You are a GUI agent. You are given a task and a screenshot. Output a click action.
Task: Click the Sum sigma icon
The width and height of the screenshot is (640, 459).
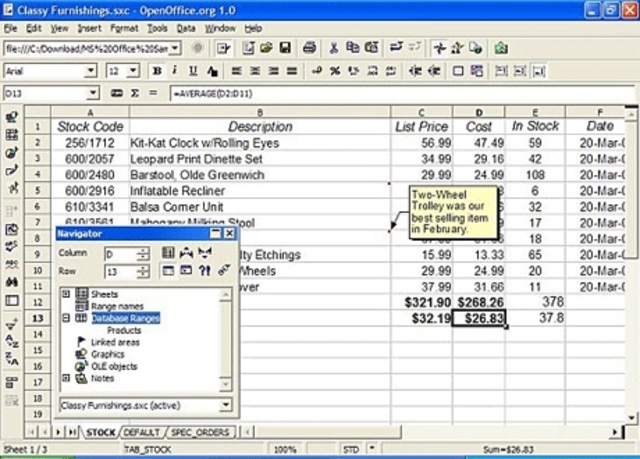pos(135,93)
